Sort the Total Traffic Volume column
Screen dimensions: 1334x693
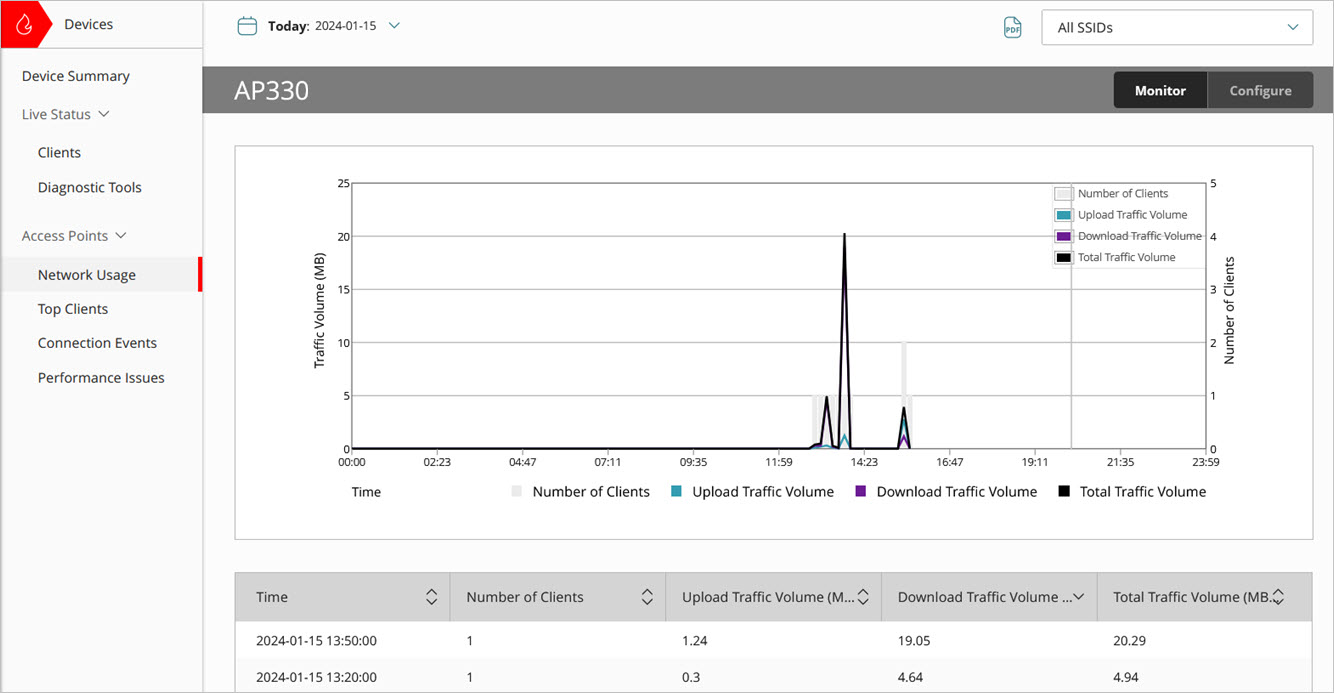(1280, 596)
